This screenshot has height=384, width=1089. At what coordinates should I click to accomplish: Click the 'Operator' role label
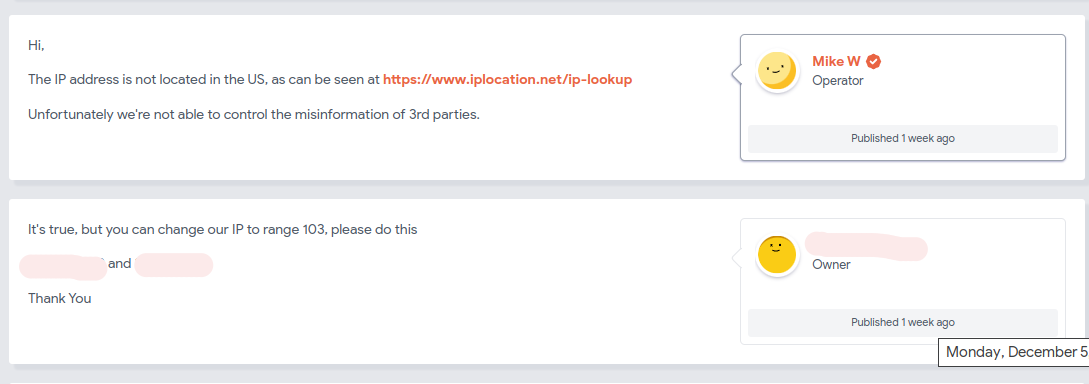838,81
